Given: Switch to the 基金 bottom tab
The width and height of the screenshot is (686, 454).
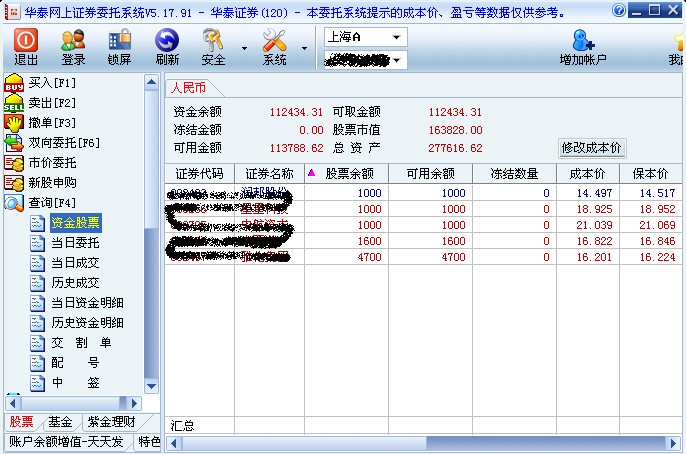Looking at the screenshot, I should pyautogui.click(x=60, y=422).
